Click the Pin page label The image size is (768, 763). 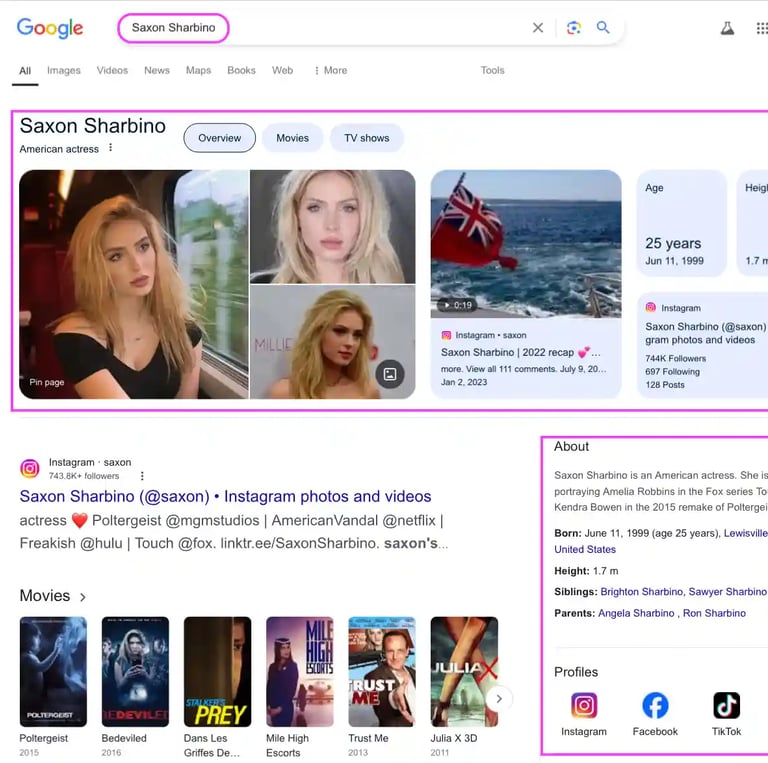click(x=47, y=382)
